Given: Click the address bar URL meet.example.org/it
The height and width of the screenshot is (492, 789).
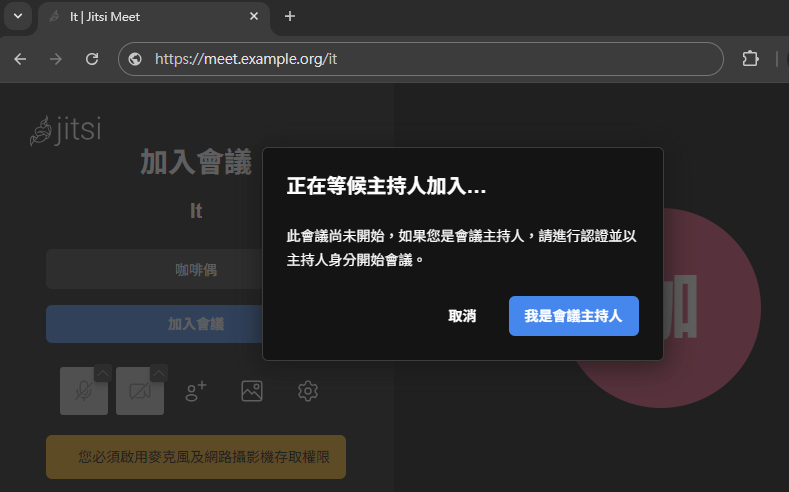Looking at the screenshot, I should tap(246, 59).
